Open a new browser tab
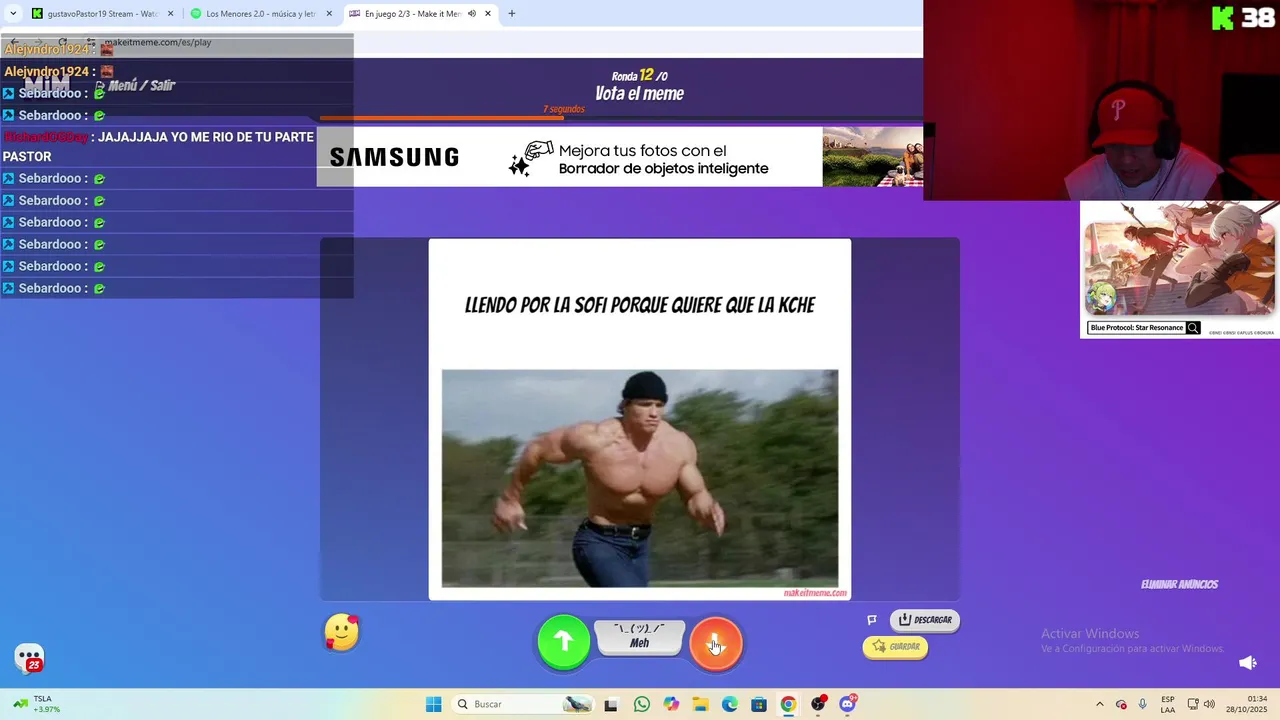This screenshot has width=1280, height=720. tap(512, 14)
